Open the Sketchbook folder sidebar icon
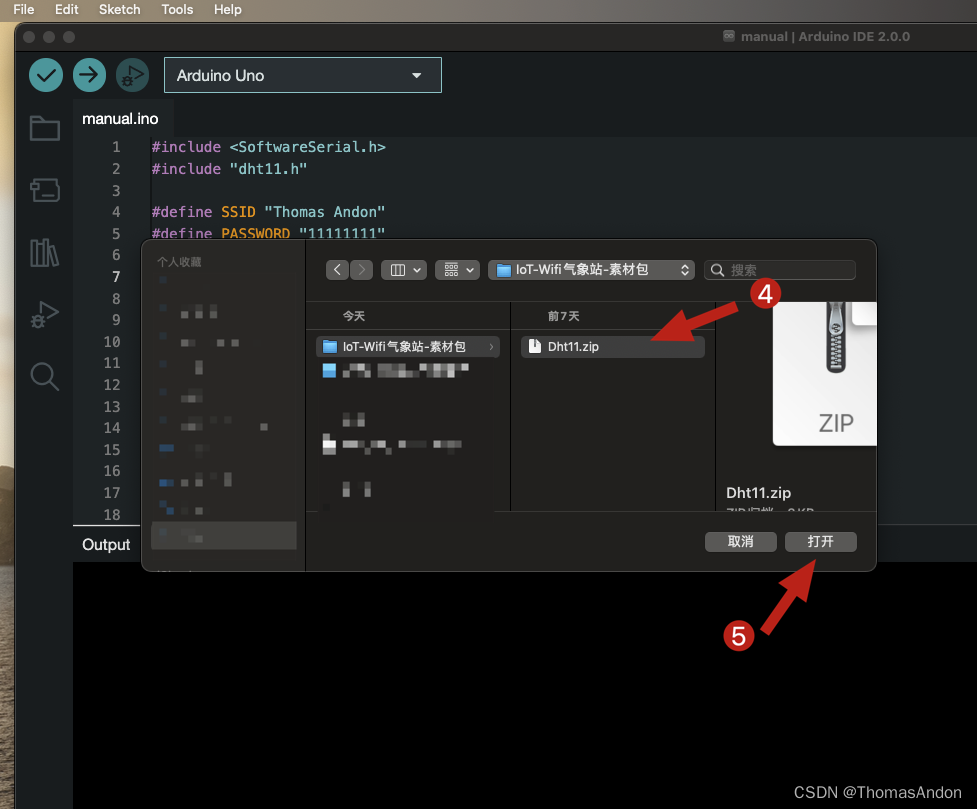 click(x=45, y=128)
